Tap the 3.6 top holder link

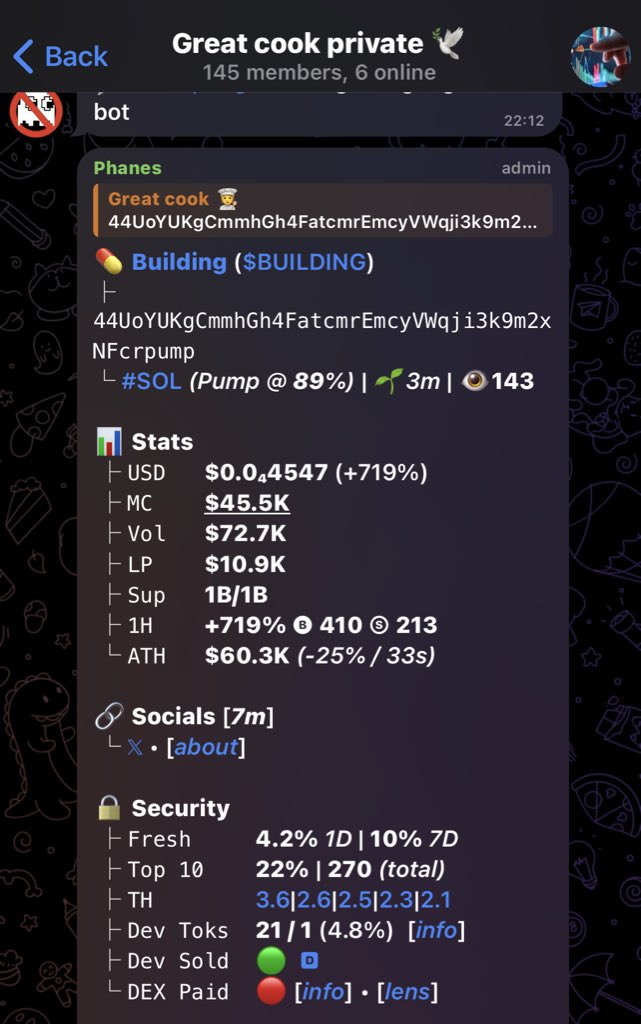(271, 900)
